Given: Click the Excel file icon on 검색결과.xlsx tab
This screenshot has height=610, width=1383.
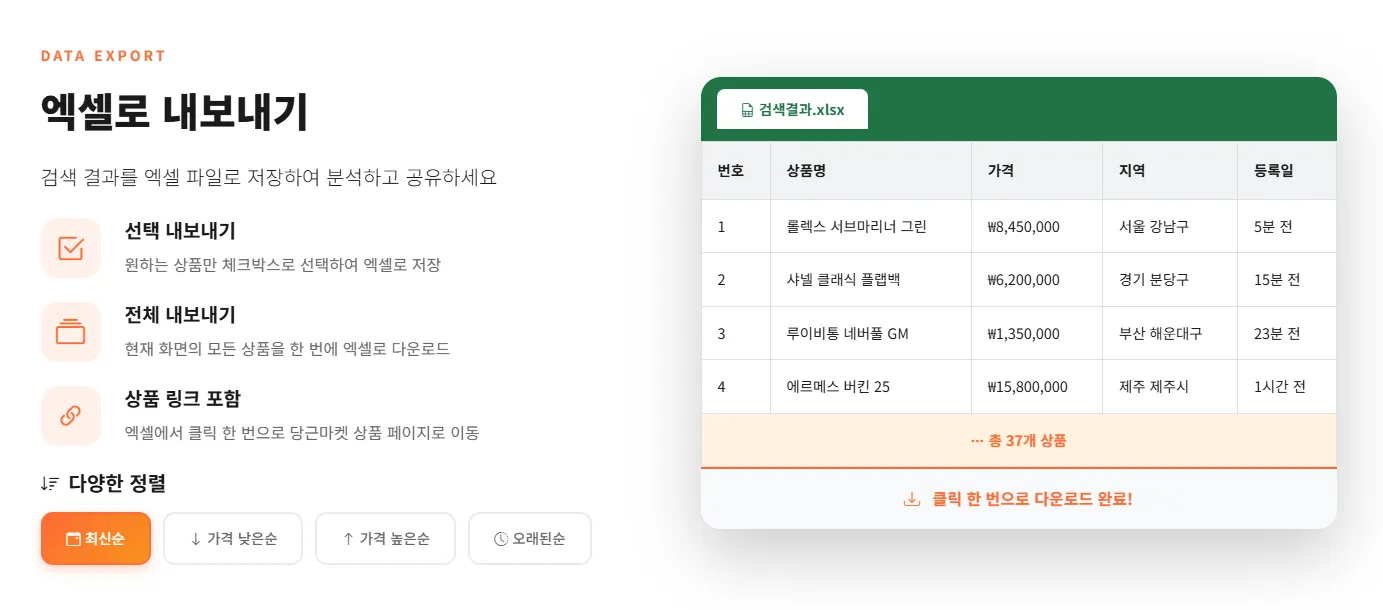Looking at the screenshot, I should tap(748, 110).
